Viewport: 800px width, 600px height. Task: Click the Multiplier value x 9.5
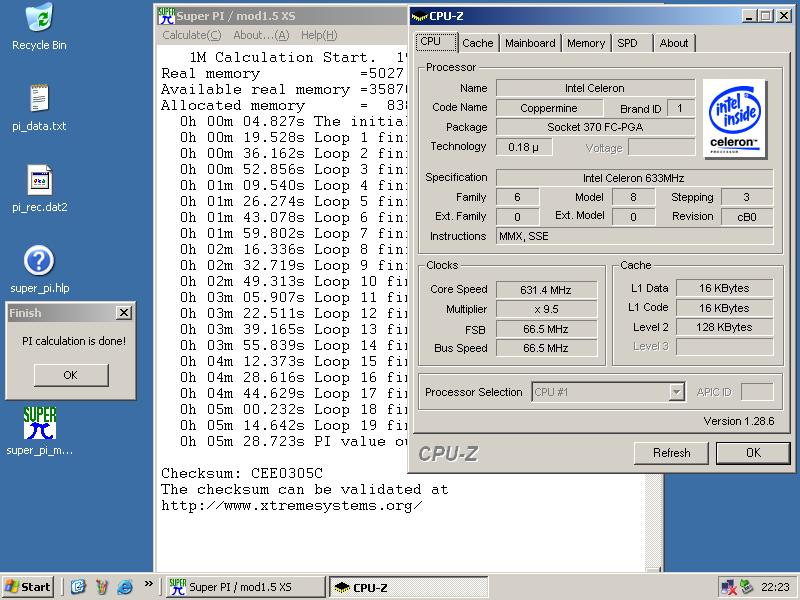click(x=546, y=309)
